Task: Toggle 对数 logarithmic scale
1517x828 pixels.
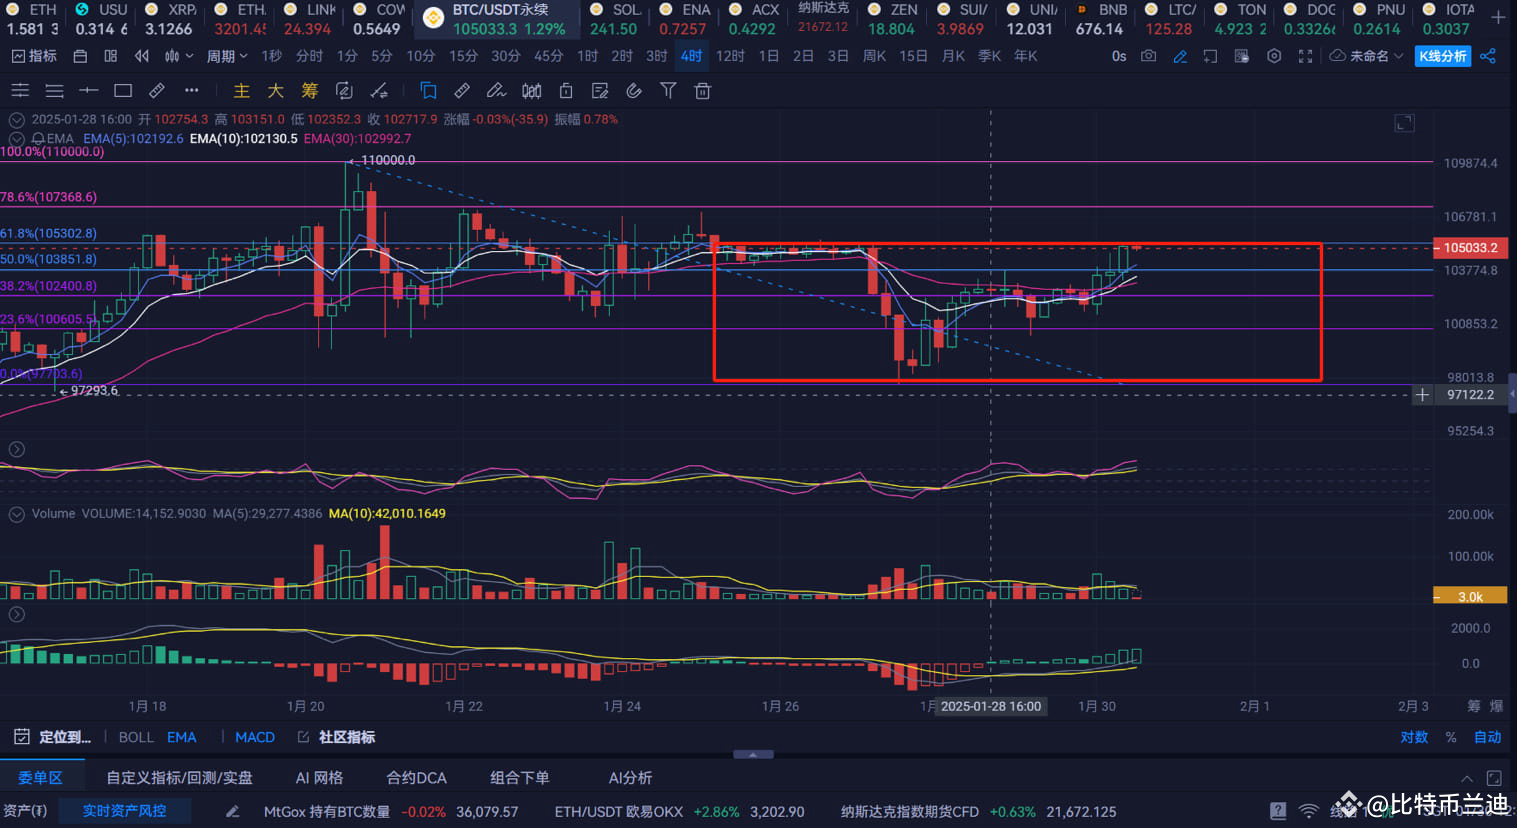Action: pos(1414,737)
